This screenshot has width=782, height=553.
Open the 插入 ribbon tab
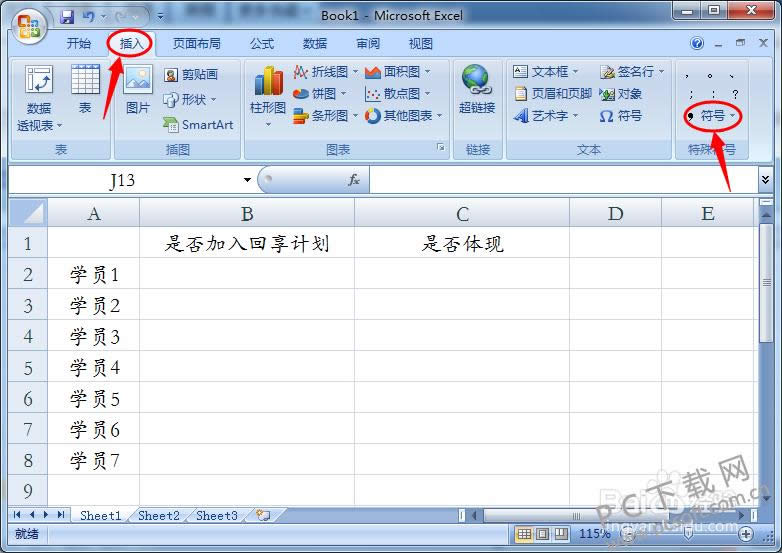[131, 44]
